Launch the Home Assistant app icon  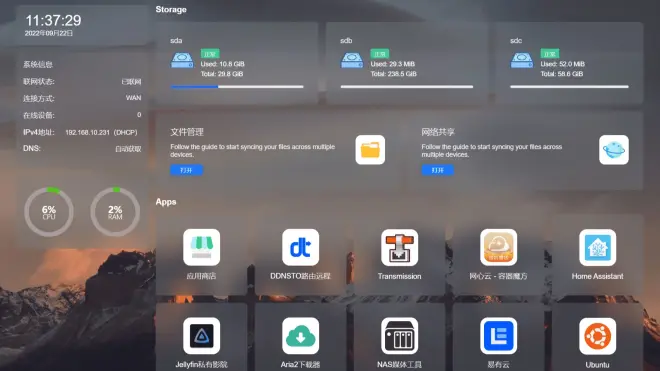[x=597, y=247]
